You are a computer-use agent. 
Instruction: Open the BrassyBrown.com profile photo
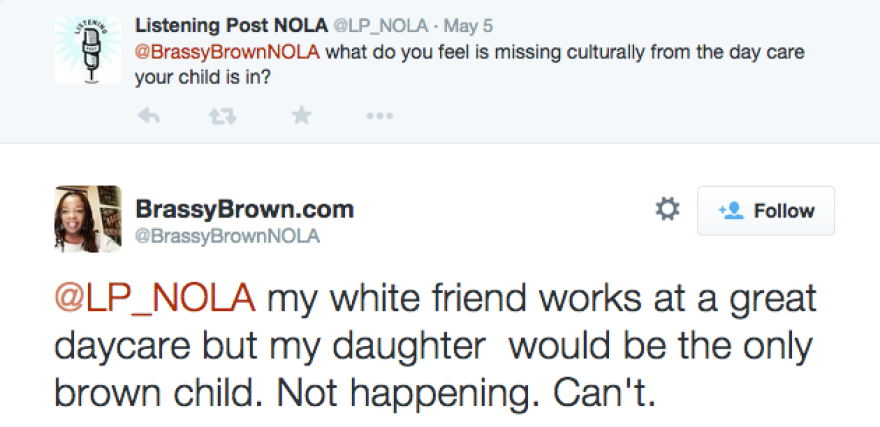tap(87, 218)
